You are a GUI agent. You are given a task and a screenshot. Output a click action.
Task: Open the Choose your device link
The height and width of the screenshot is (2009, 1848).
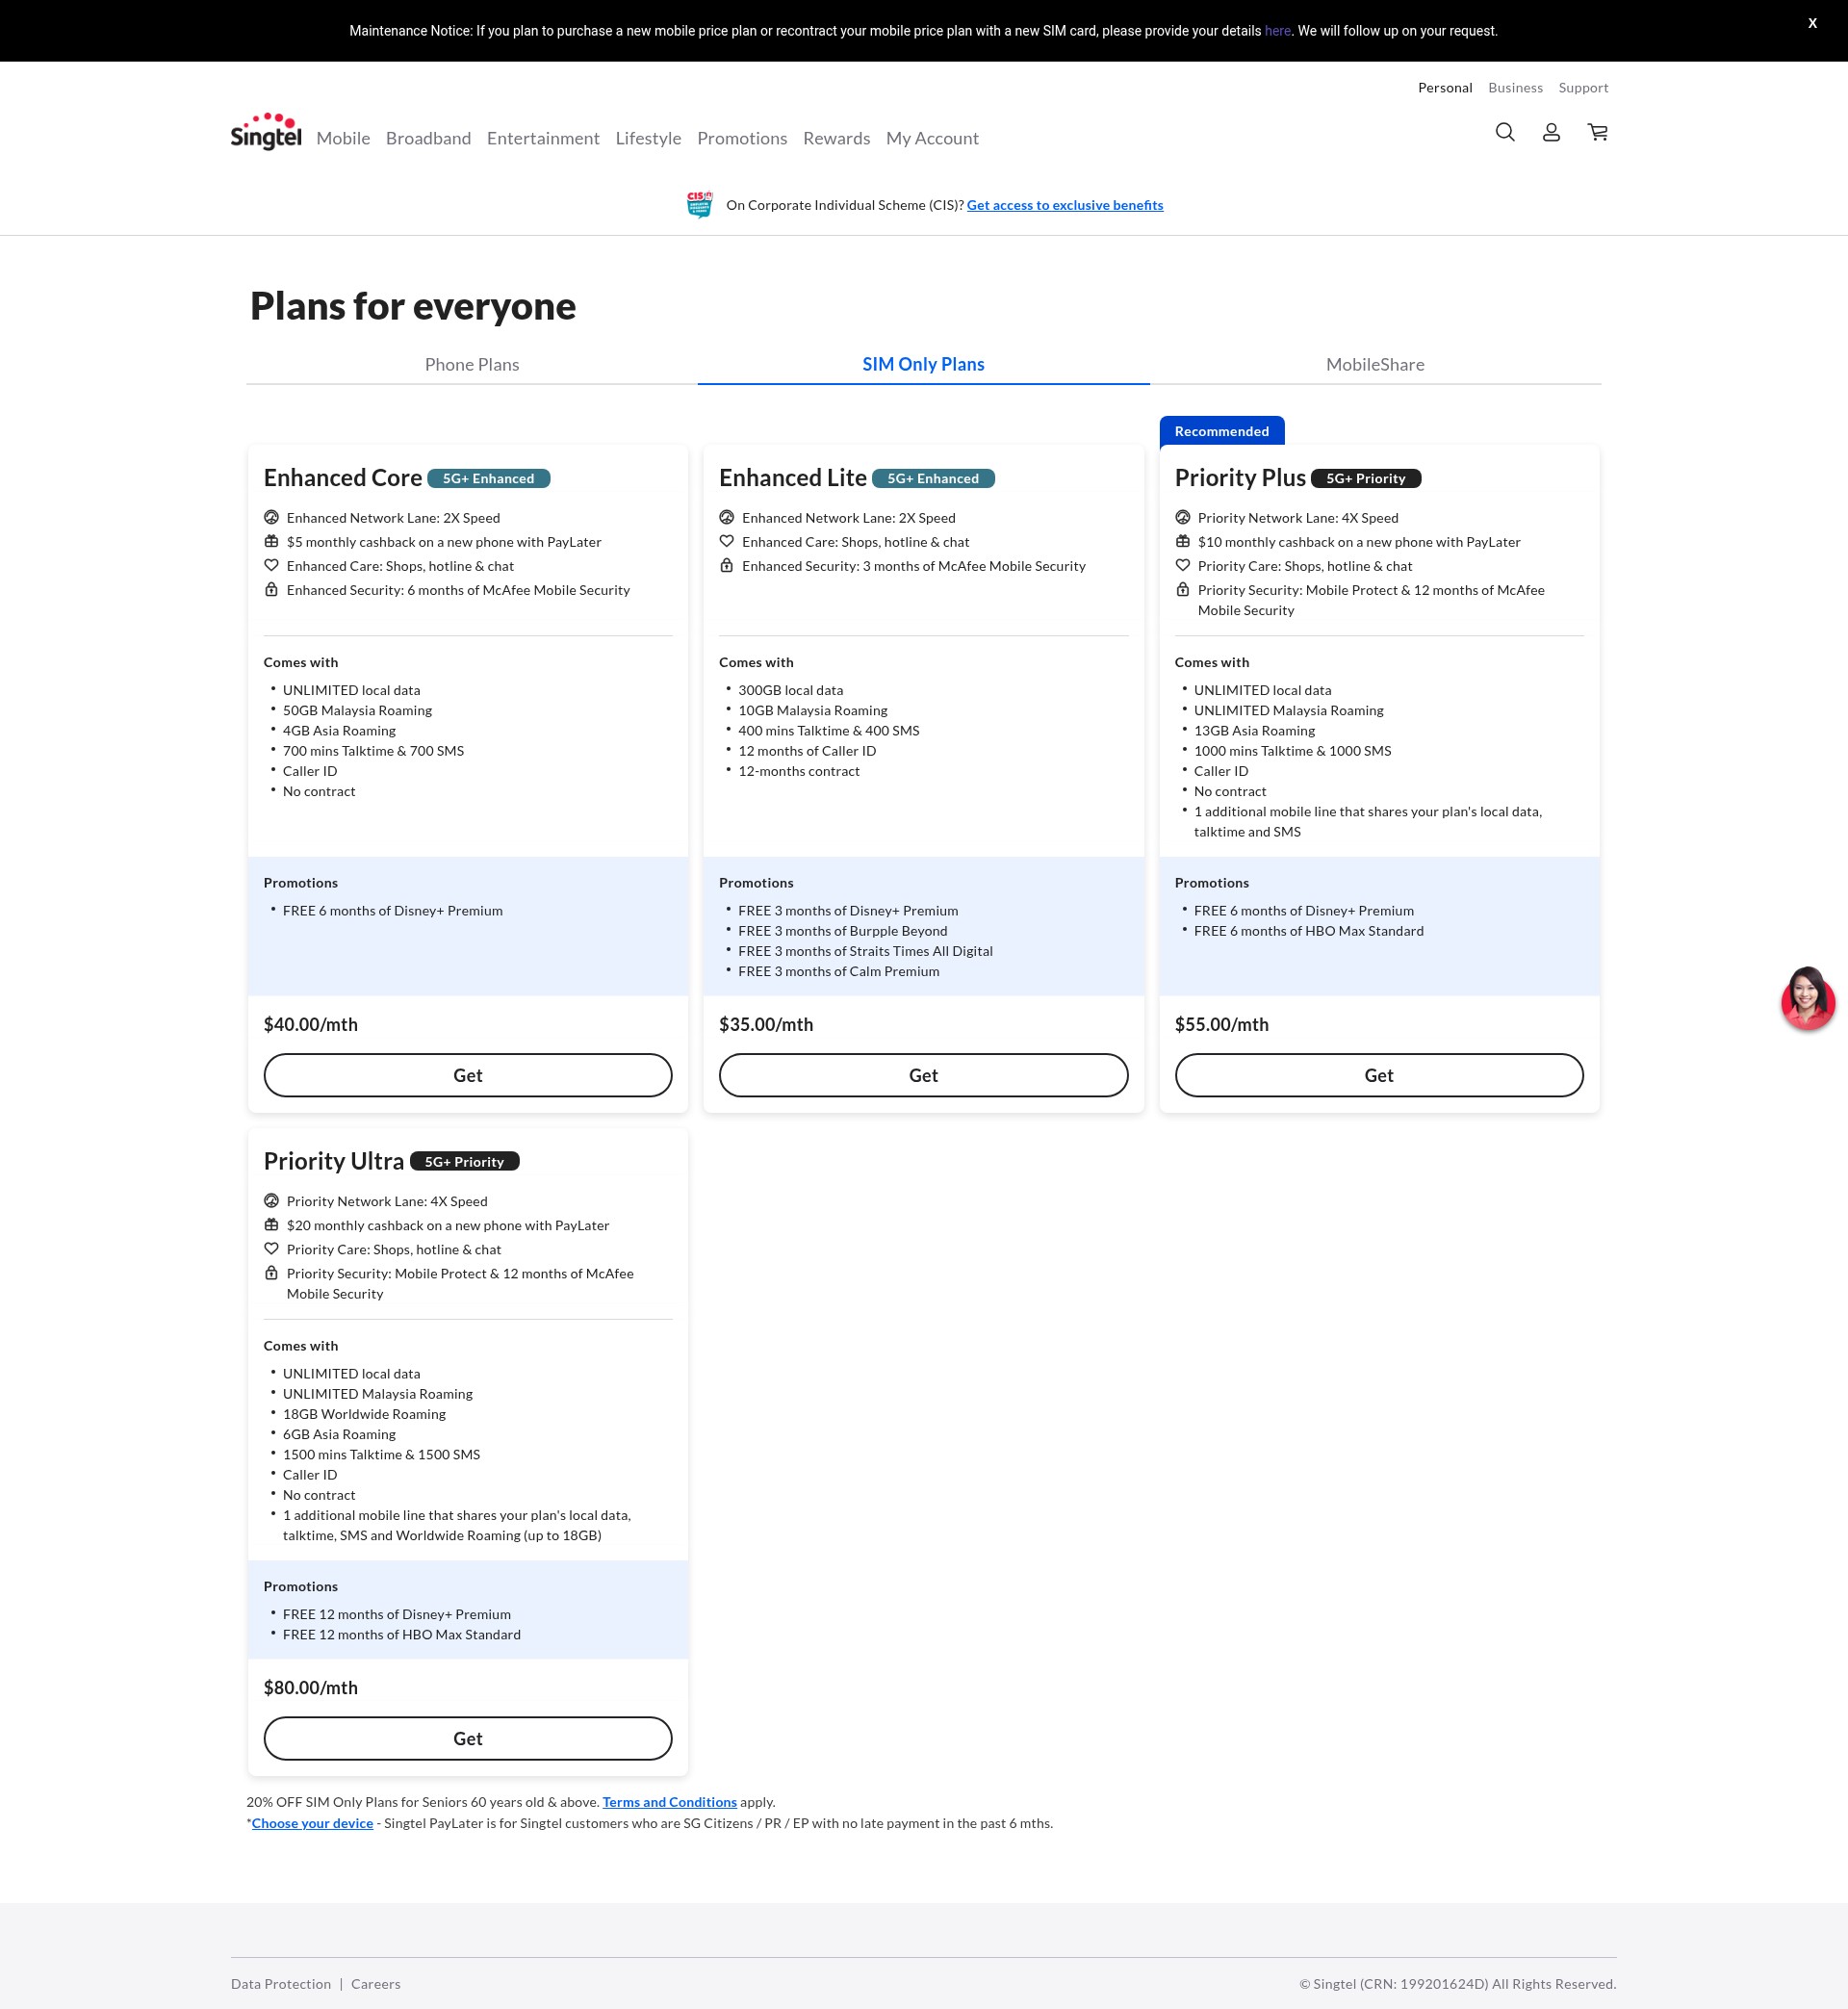click(312, 1823)
